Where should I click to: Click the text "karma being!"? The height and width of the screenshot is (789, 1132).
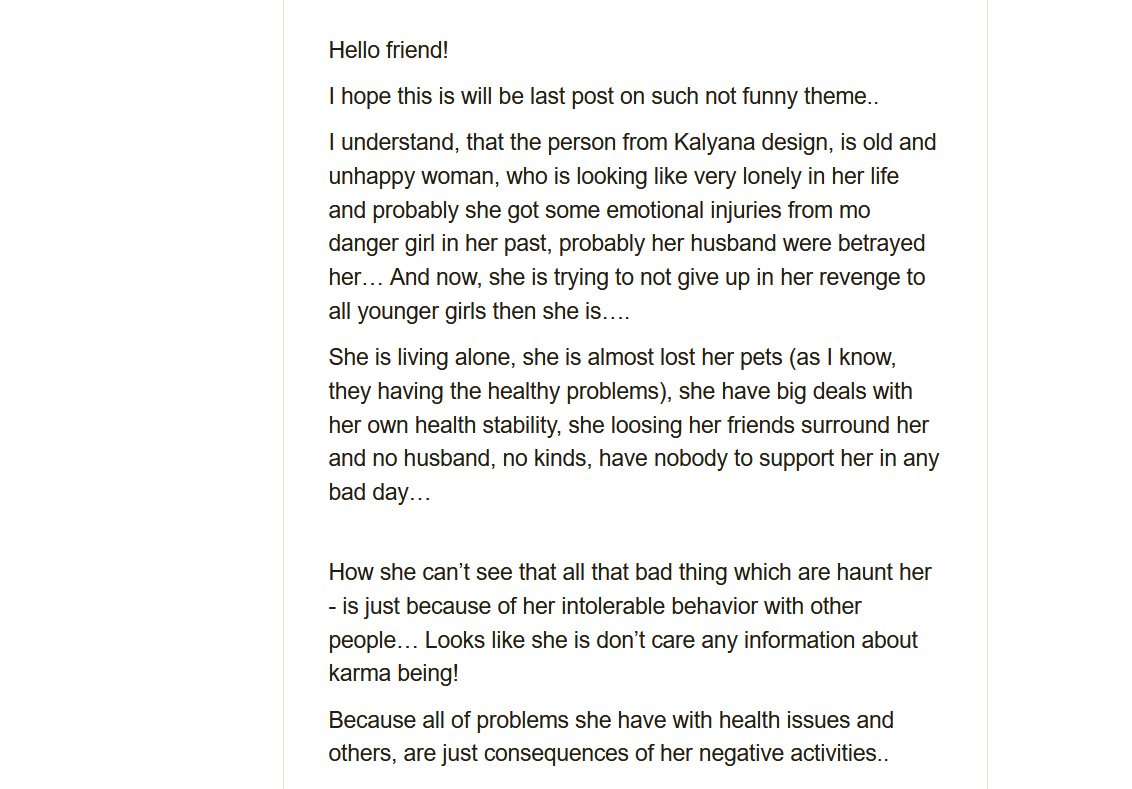click(393, 674)
